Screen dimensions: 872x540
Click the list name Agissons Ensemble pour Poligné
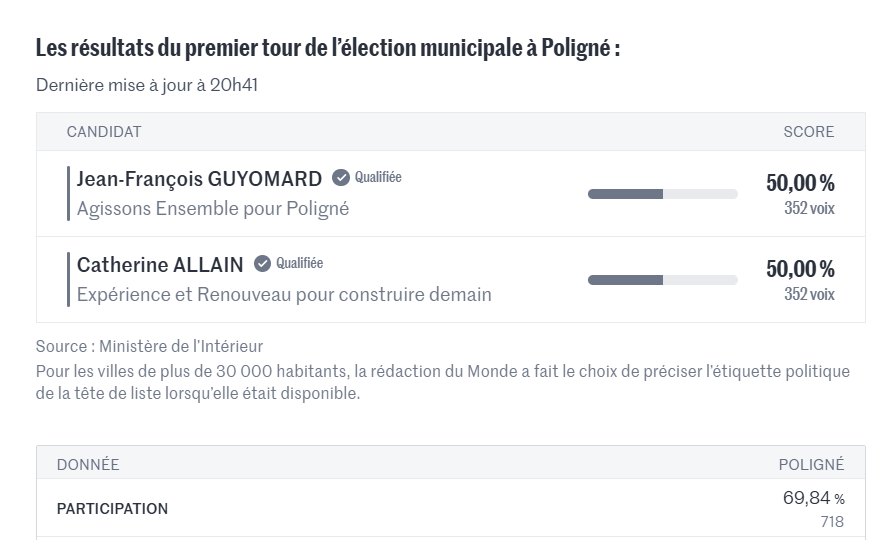[x=213, y=209]
